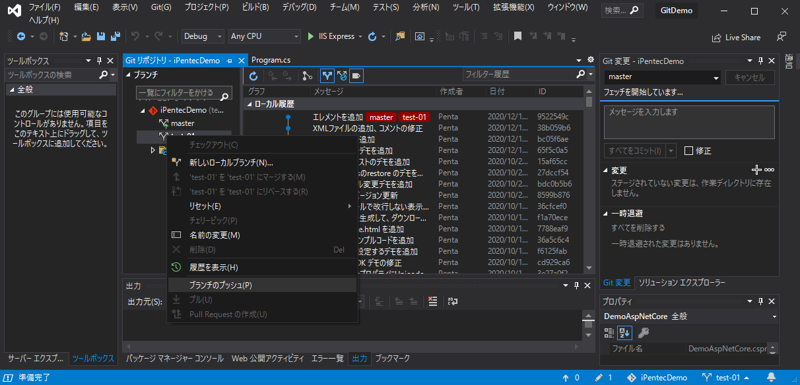Viewport: 800px width, 385px height.
Task: Click the feedback icon at top right
Action: pyautogui.click(x=781, y=37)
